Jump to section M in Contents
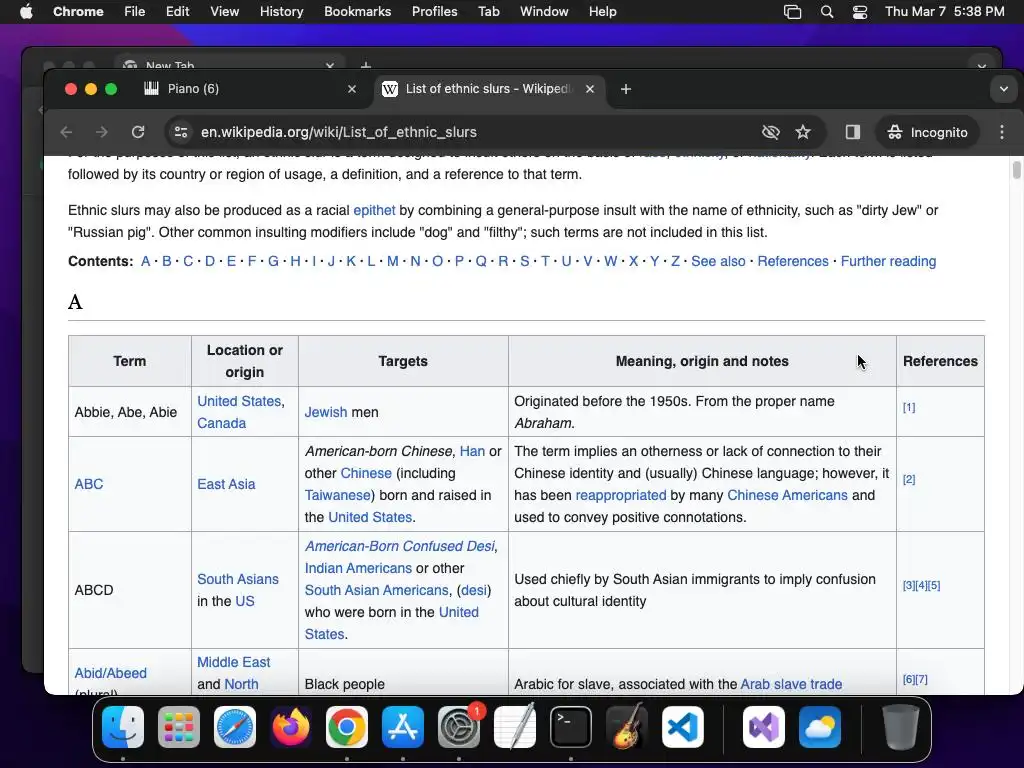Viewport: 1024px width, 768px height. coord(392,261)
